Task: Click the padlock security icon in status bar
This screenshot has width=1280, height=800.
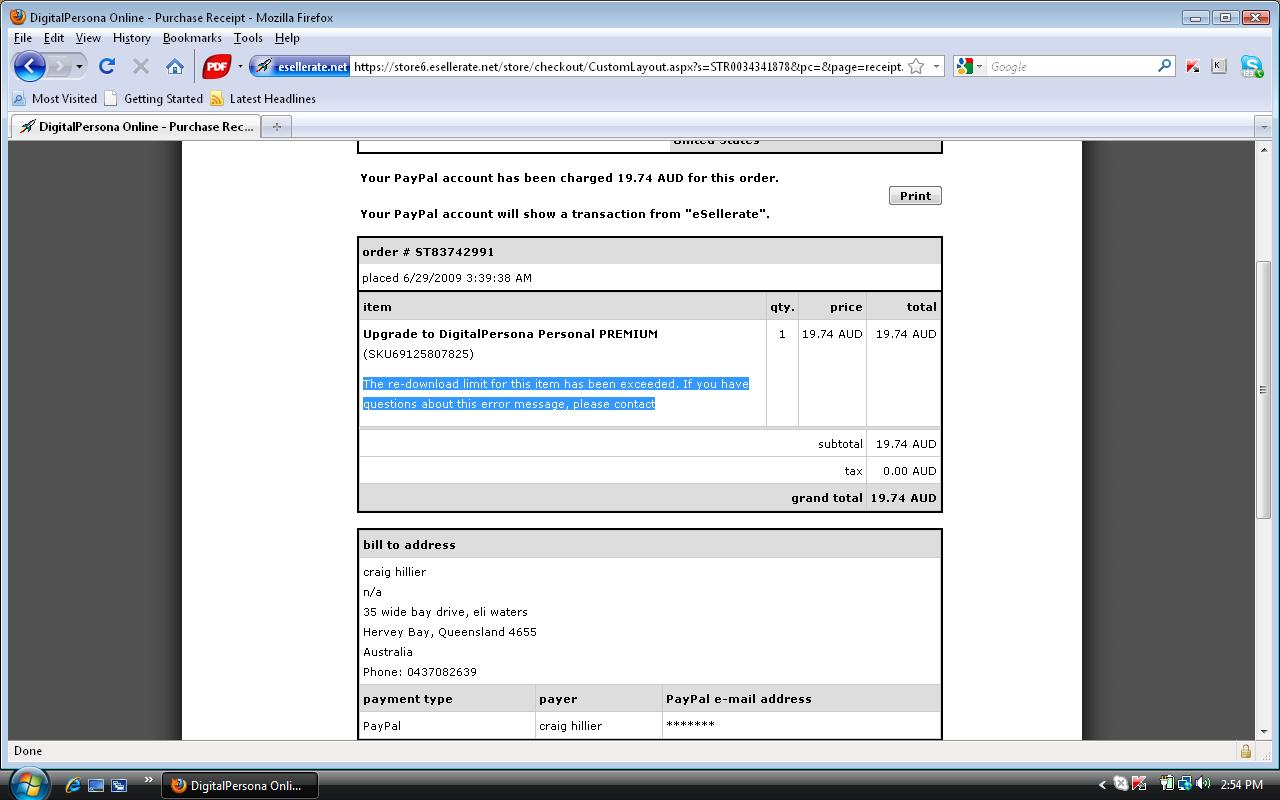Action: pos(1245,751)
